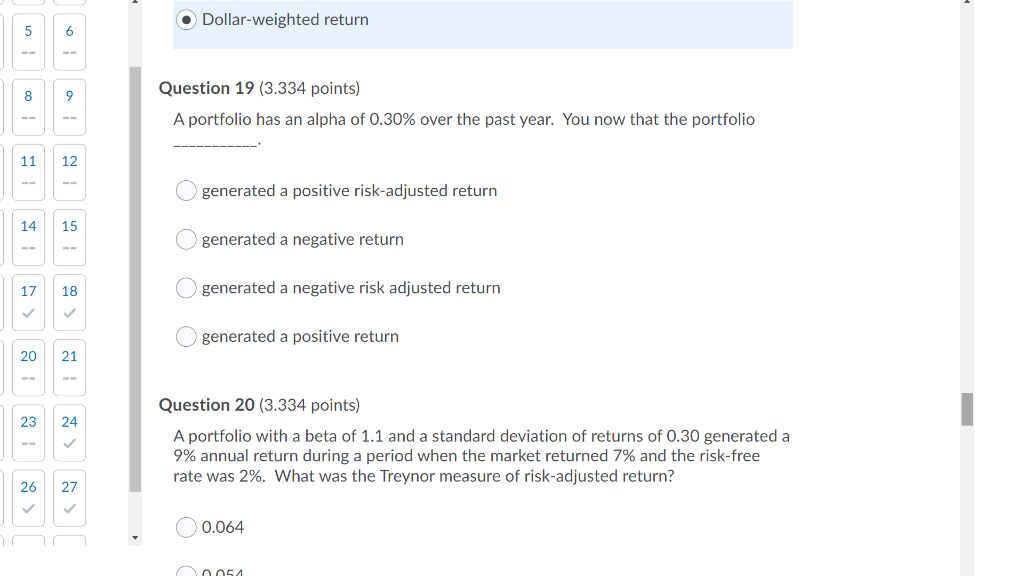
Task: Select the 0.064 option for Question 20
Action: click(x=186, y=527)
